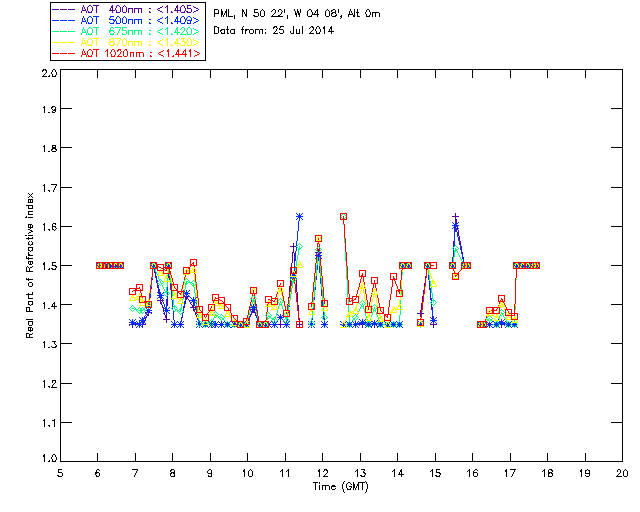Screen dimensions: 640x512
Task: Click the AOT 500nm legend entry
Action: pos(128,20)
